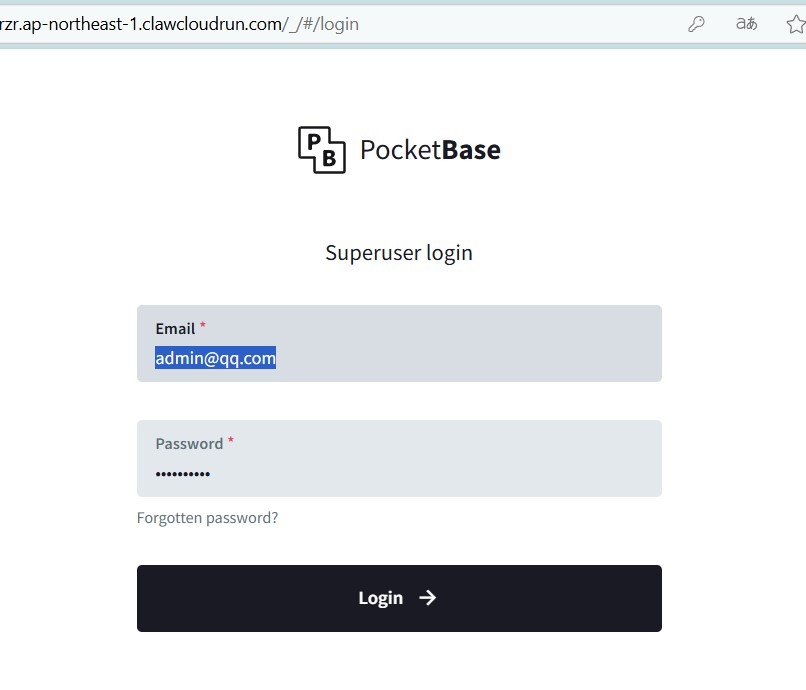Viewport: 806px width, 690px height.
Task: Click the red asterisk beside Password
Action: (x=231, y=441)
